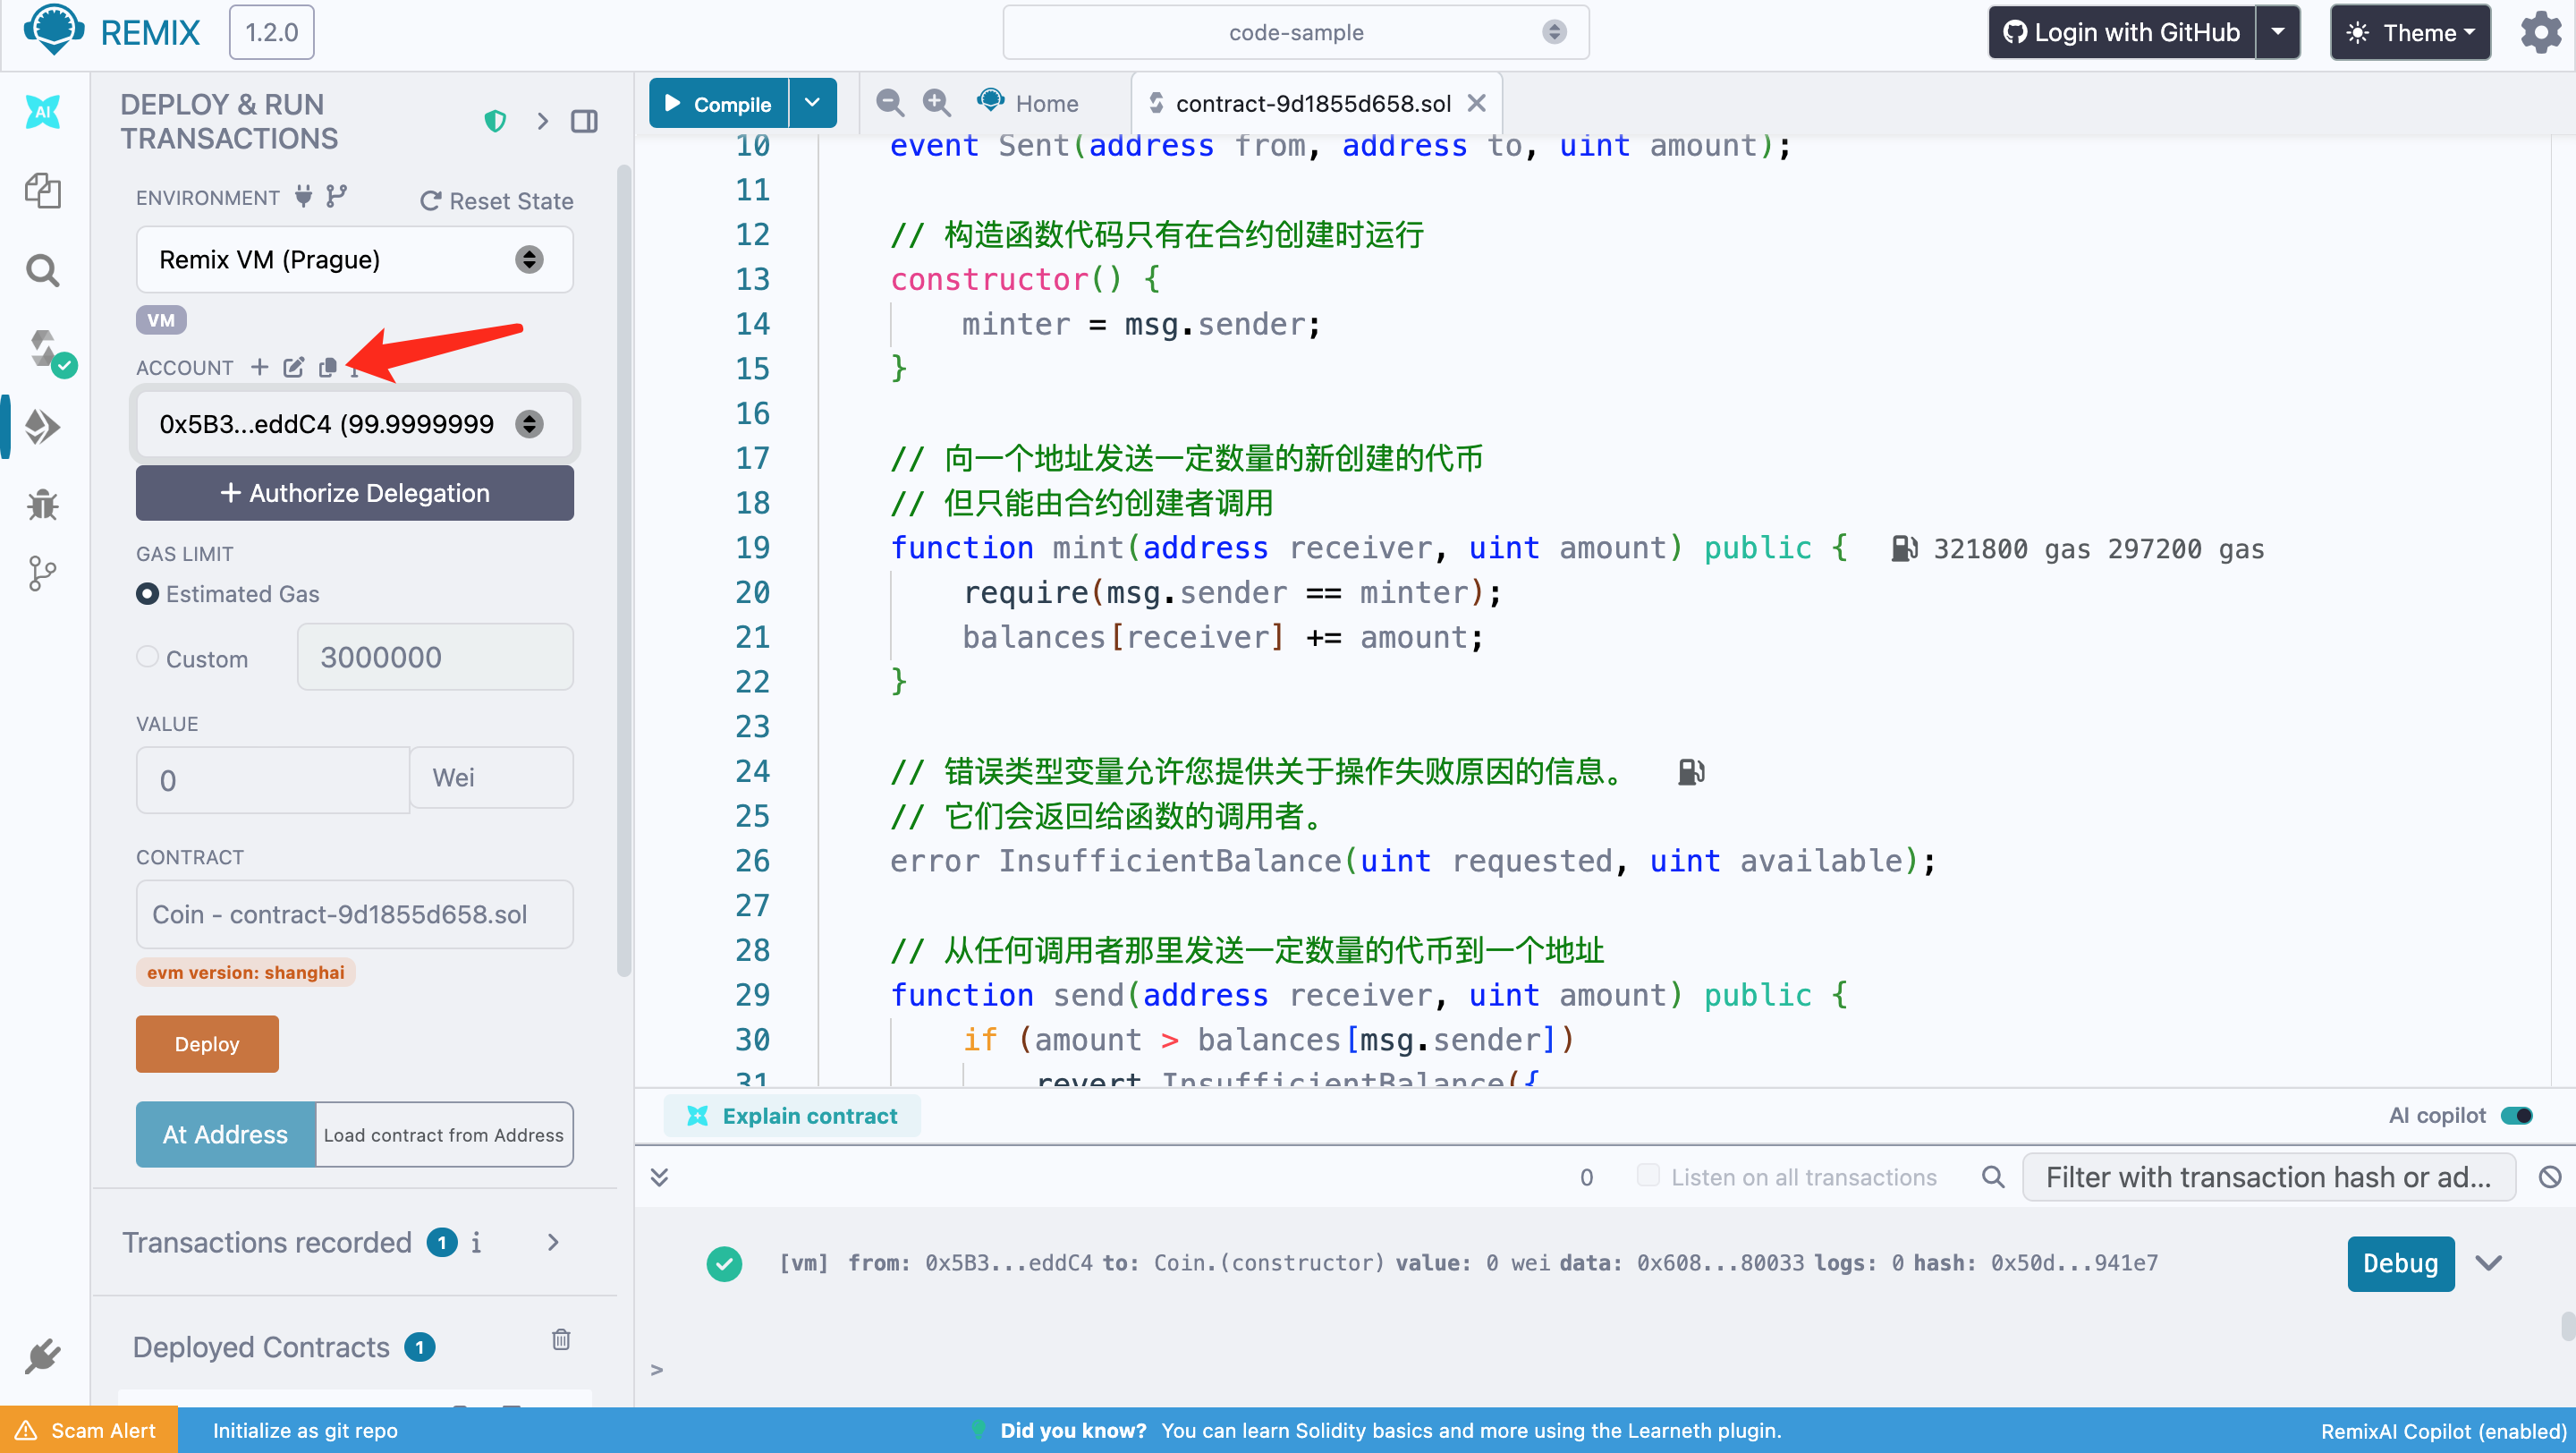
Task: Zoom in the editor font size
Action: pyautogui.click(x=936, y=103)
